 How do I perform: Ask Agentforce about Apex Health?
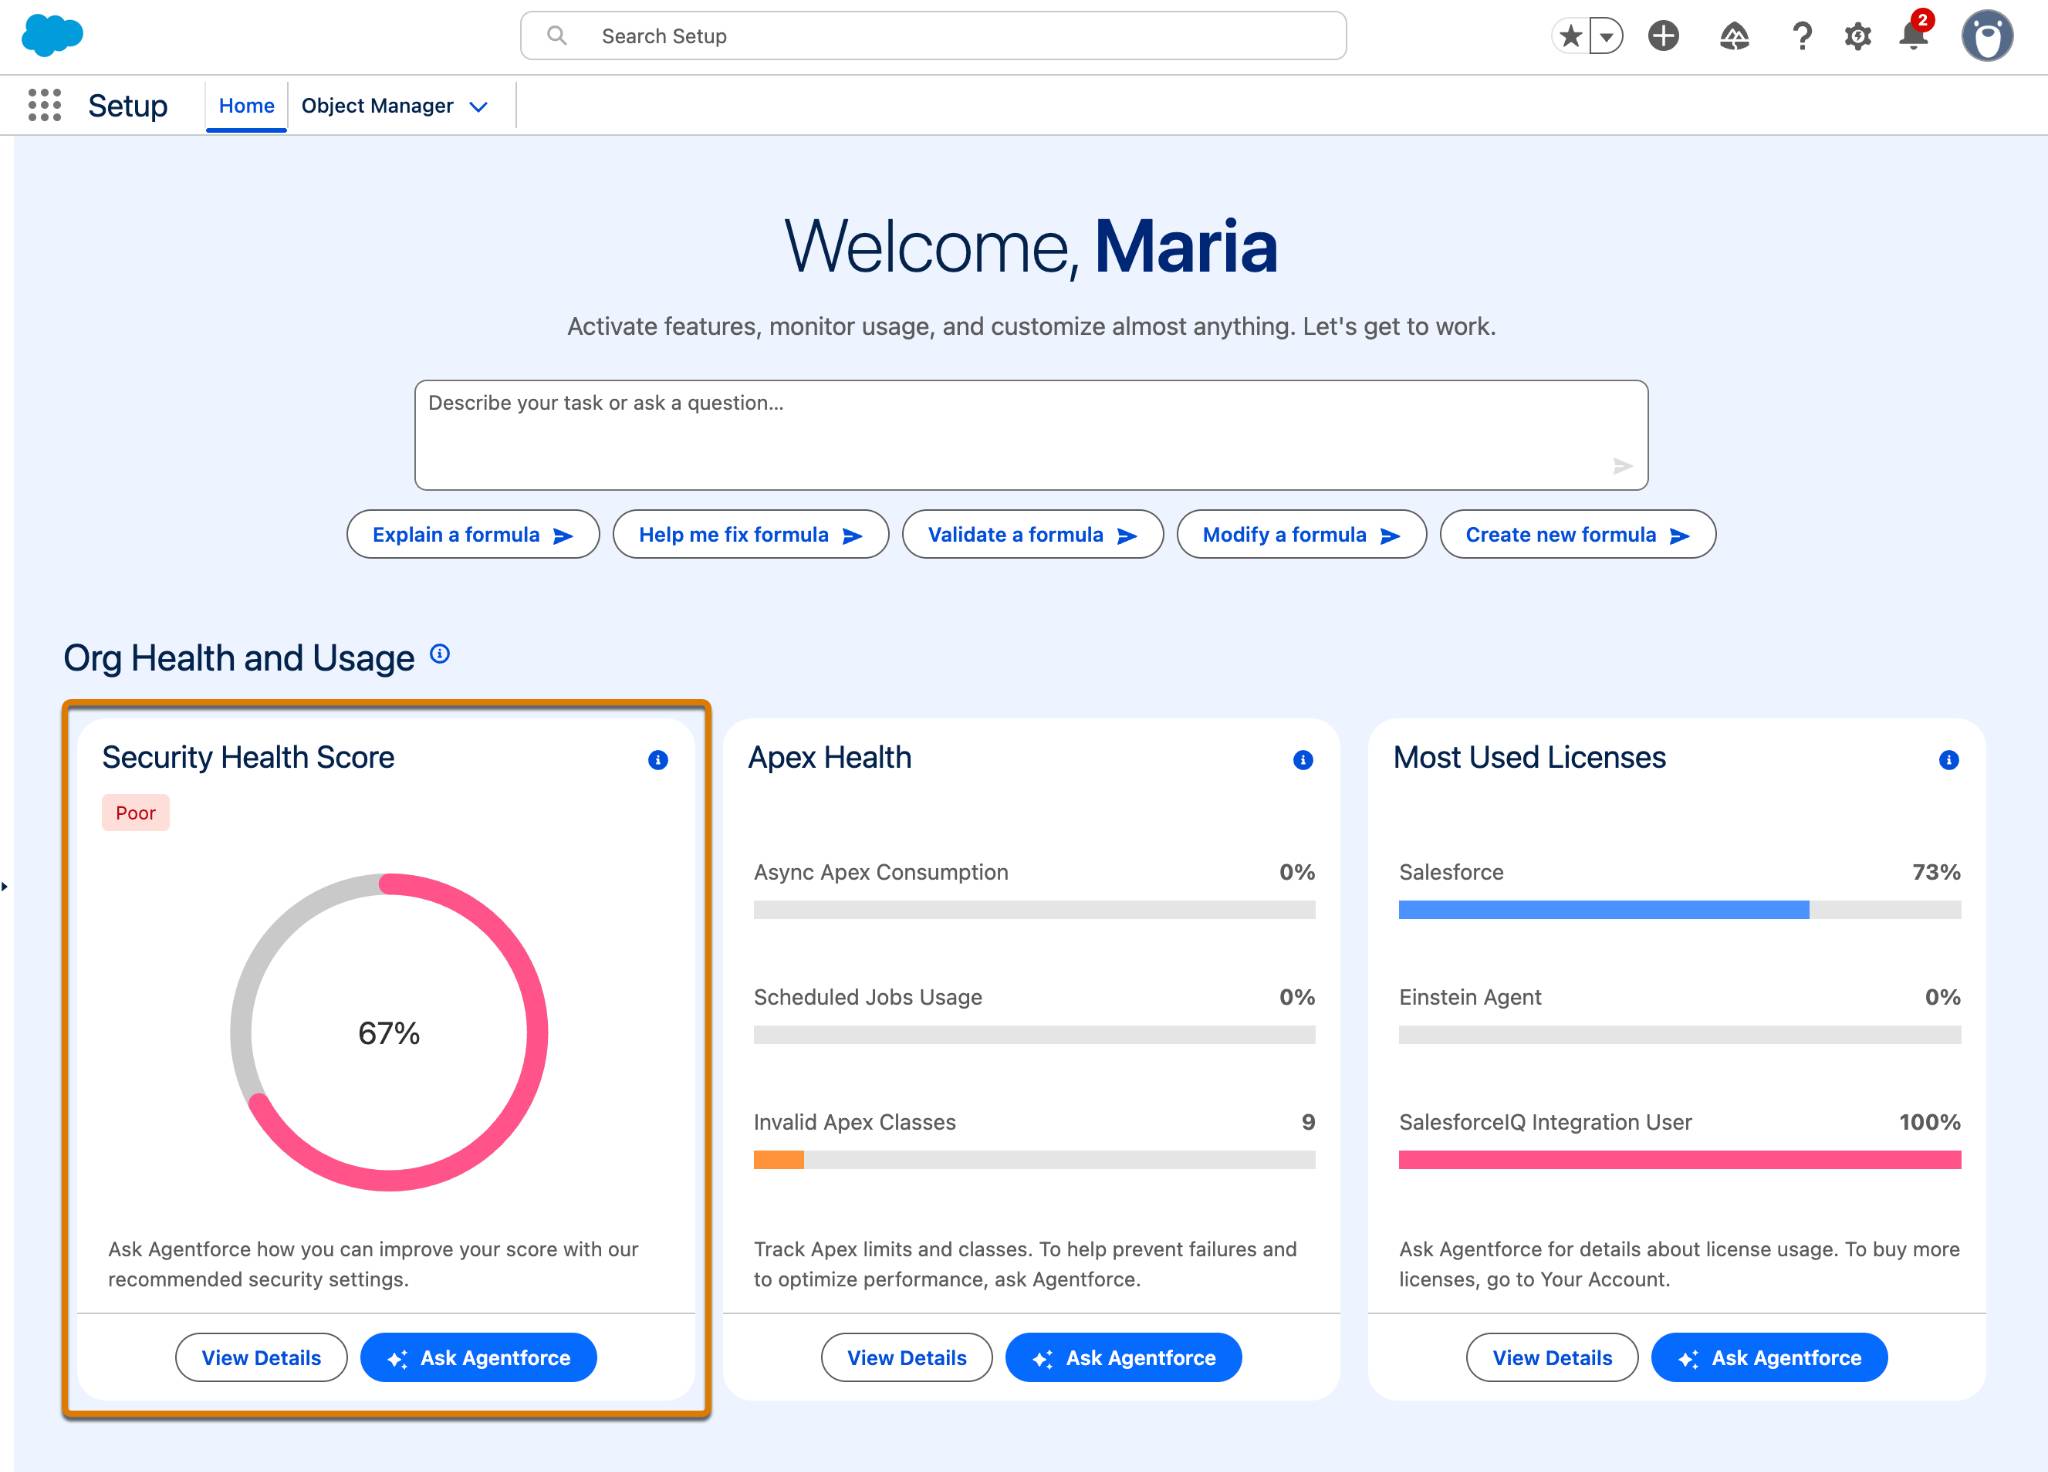click(1124, 1358)
